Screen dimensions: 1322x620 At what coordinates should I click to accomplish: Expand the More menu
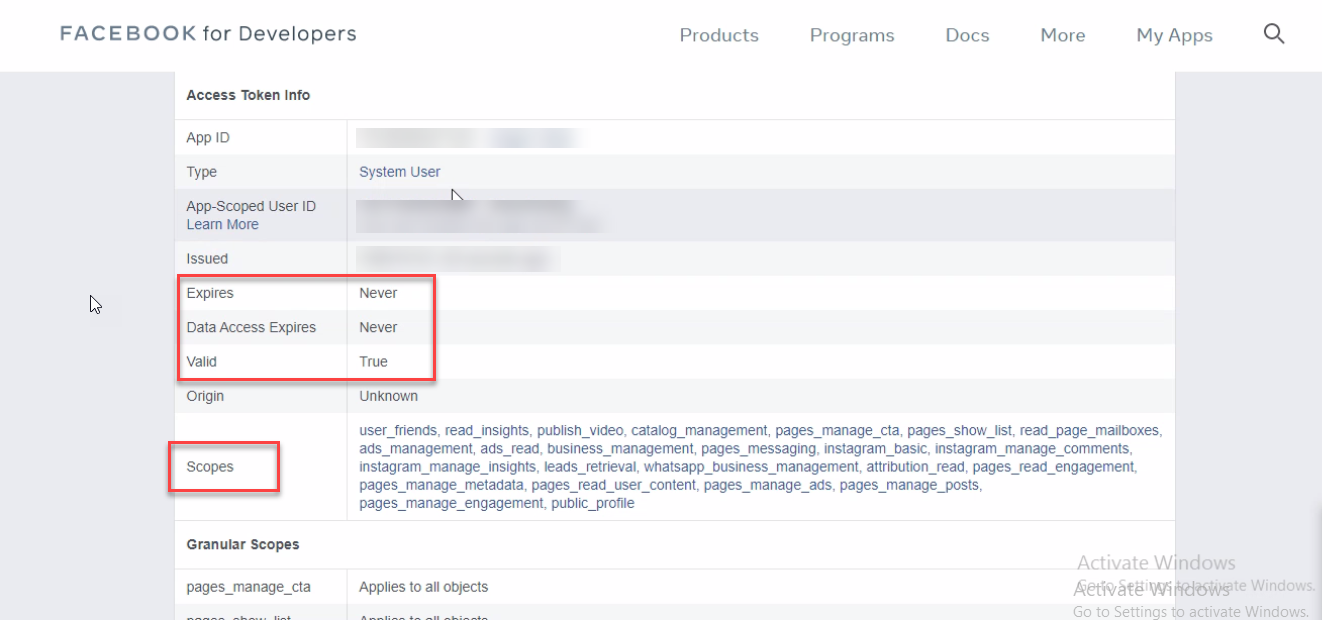[1063, 35]
